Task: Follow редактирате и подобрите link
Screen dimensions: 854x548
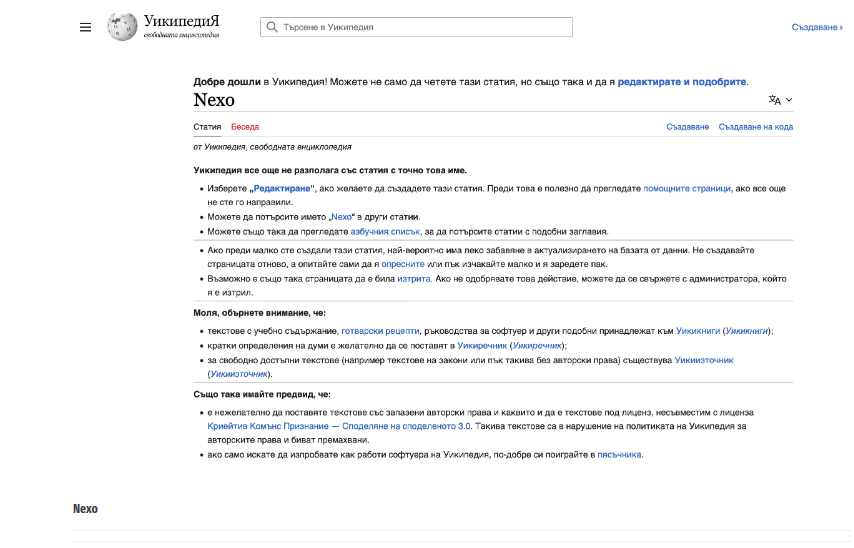Action: (x=681, y=82)
